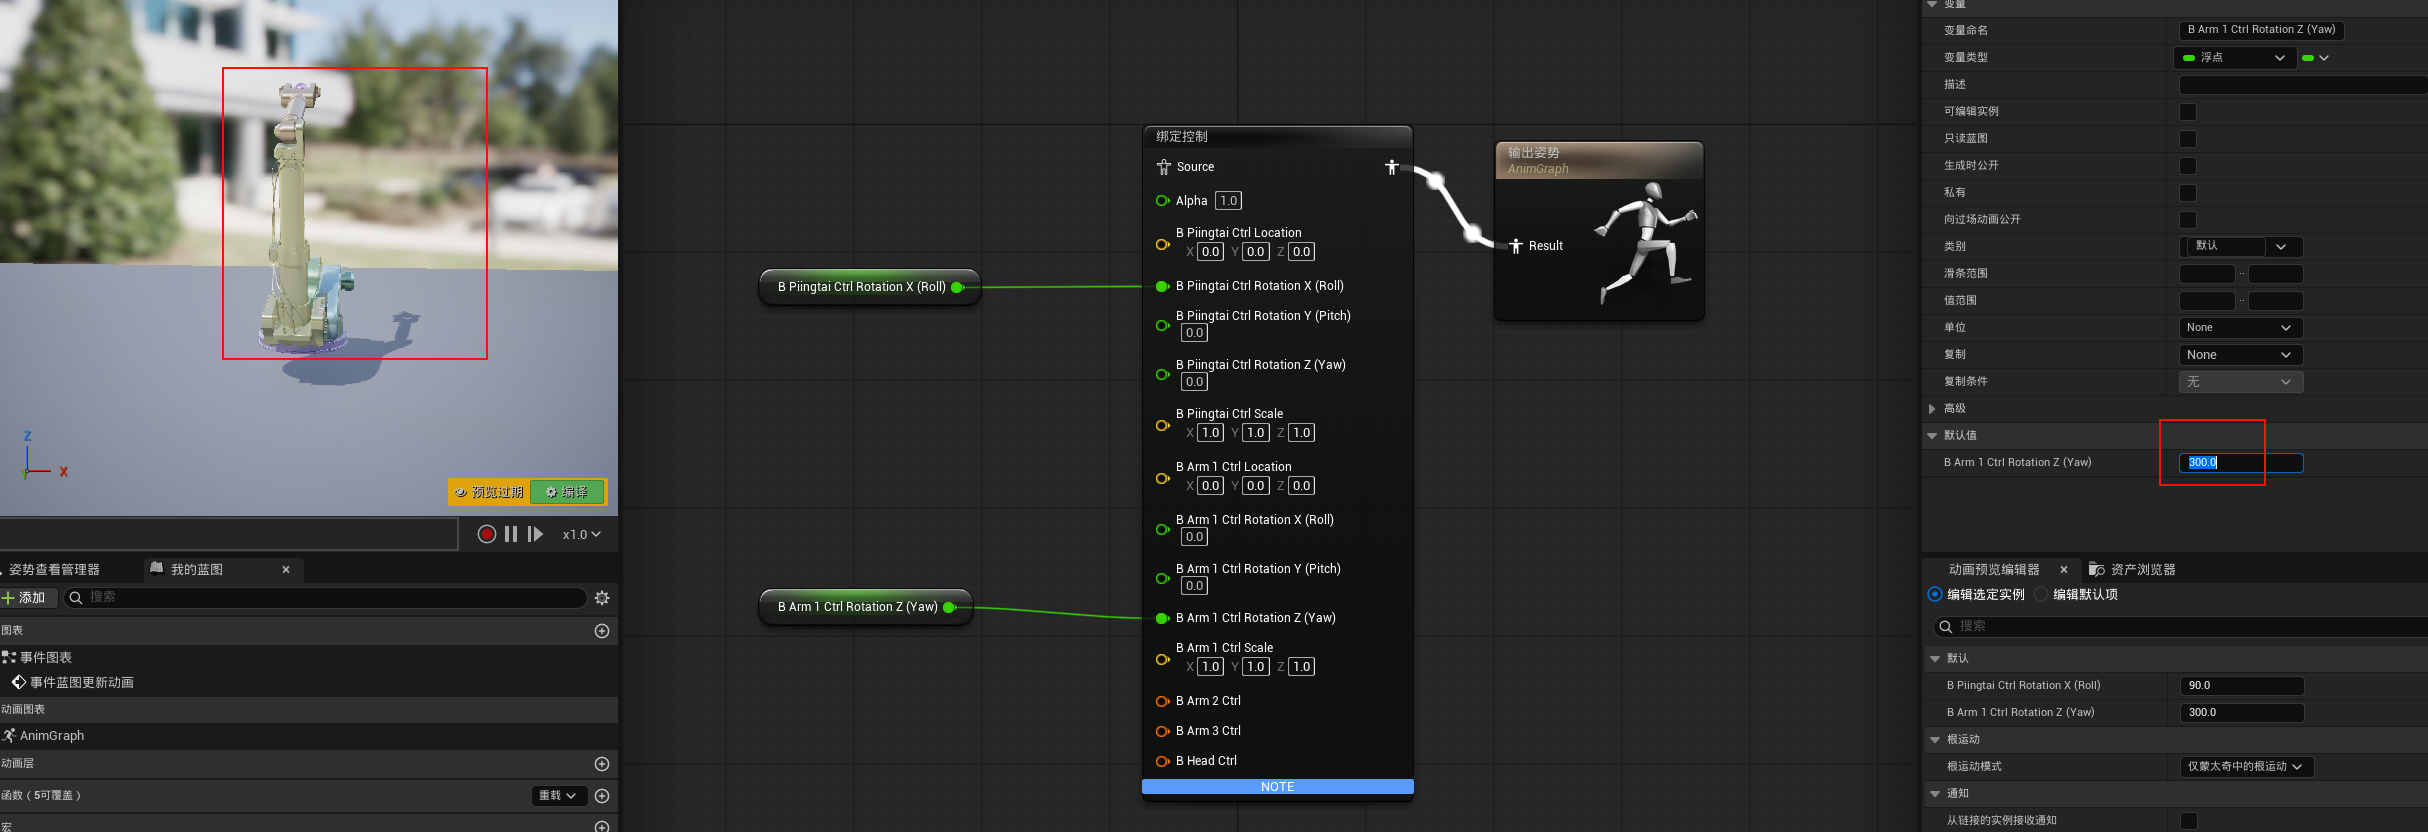Click B Piingtai Ctrl Rotation Z (Yaw) pin
Image resolution: width=2428 pixels, height=832 pixels.
pos(1162,374)
